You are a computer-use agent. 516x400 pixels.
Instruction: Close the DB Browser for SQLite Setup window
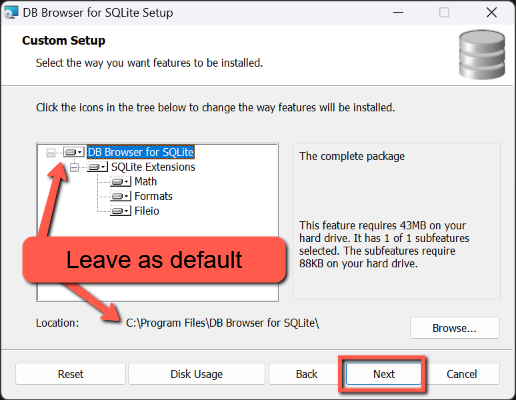click(x=492, y=13)
